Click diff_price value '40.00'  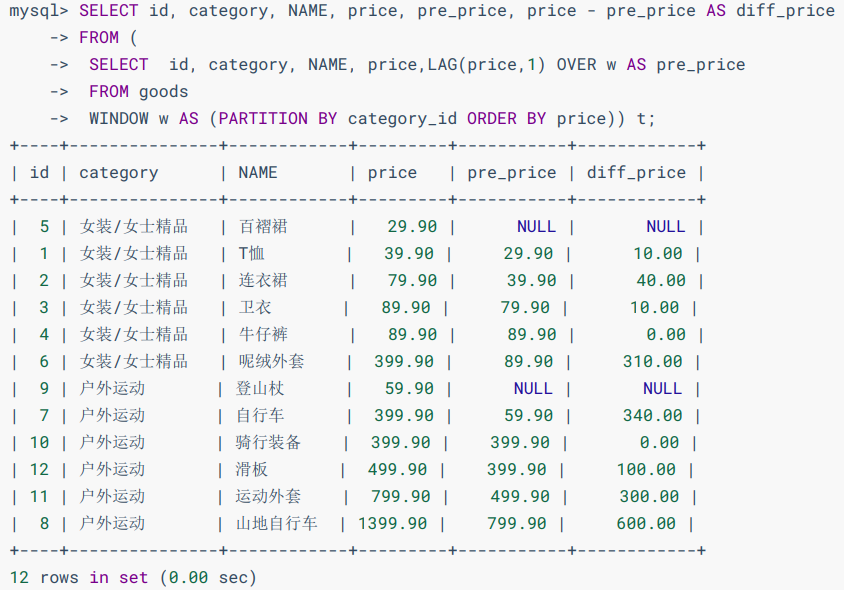click(661, 280)
